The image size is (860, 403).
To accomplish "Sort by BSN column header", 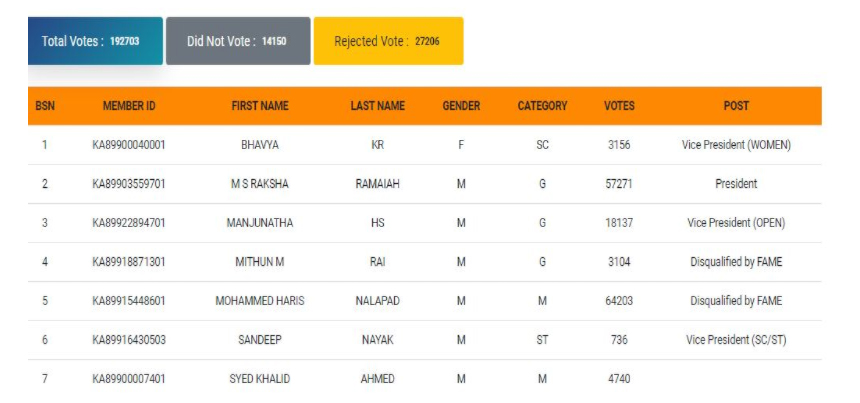I will pyautogui.click(x=45, y=106).
